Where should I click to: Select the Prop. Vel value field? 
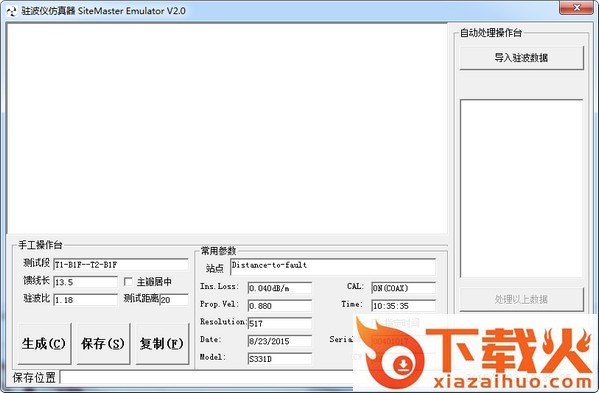(x=280, y=306)
